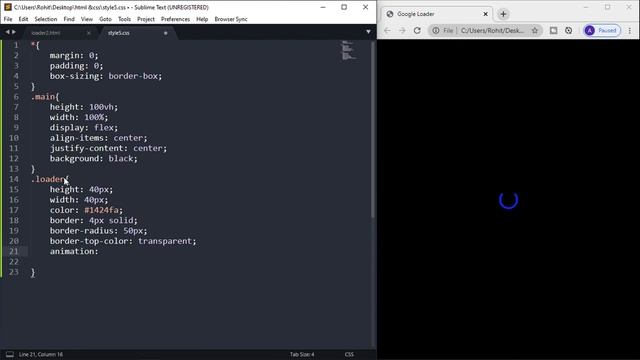
Task: Maximize the Sublime Text window
Action: (344, 7)
